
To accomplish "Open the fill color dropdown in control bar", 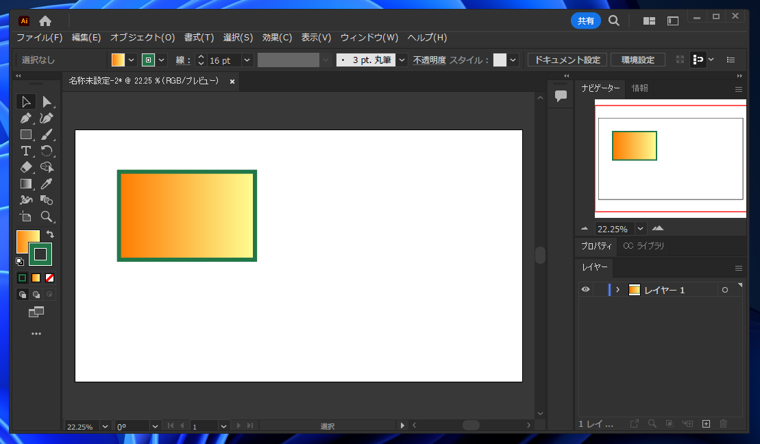I will tap(131, 60).
